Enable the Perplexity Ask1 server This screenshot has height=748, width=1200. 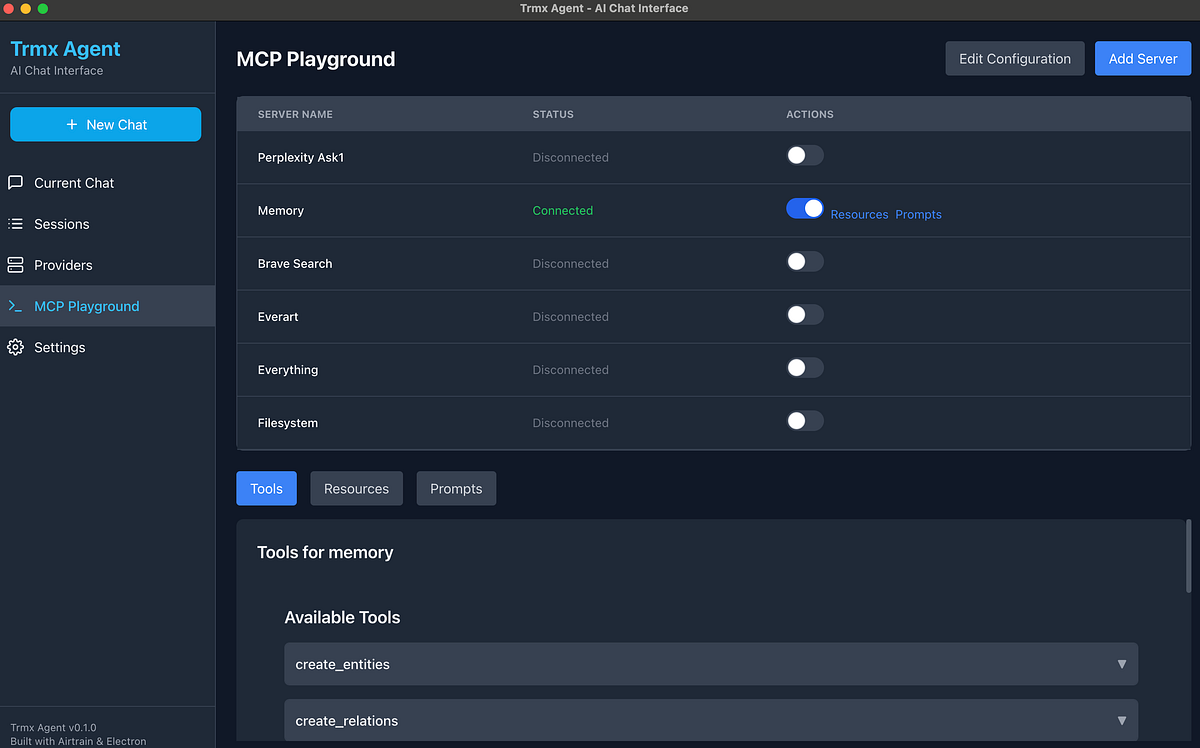tap(805, 155)
